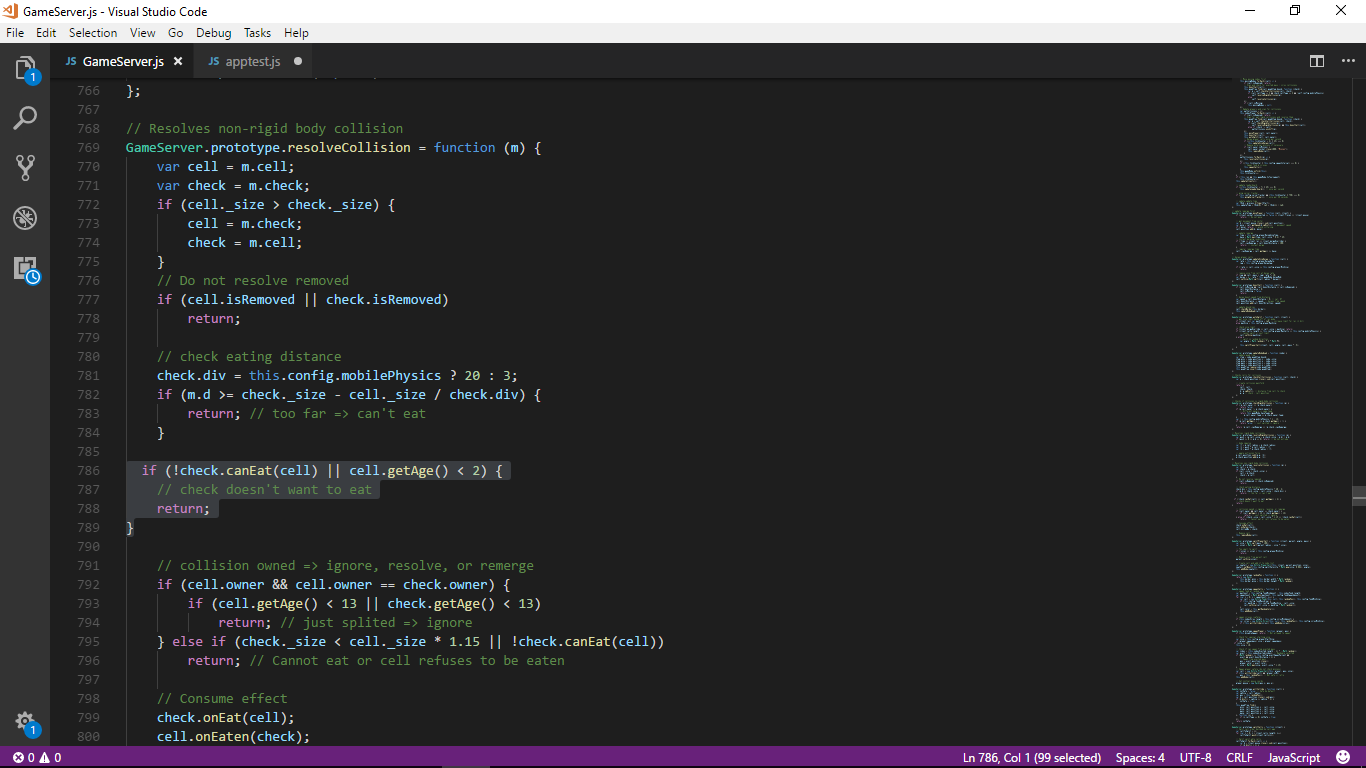Change indentation via Spaces: 4
The height and width of the screenshot is (768, 1366).
(x=1139, y=757)
